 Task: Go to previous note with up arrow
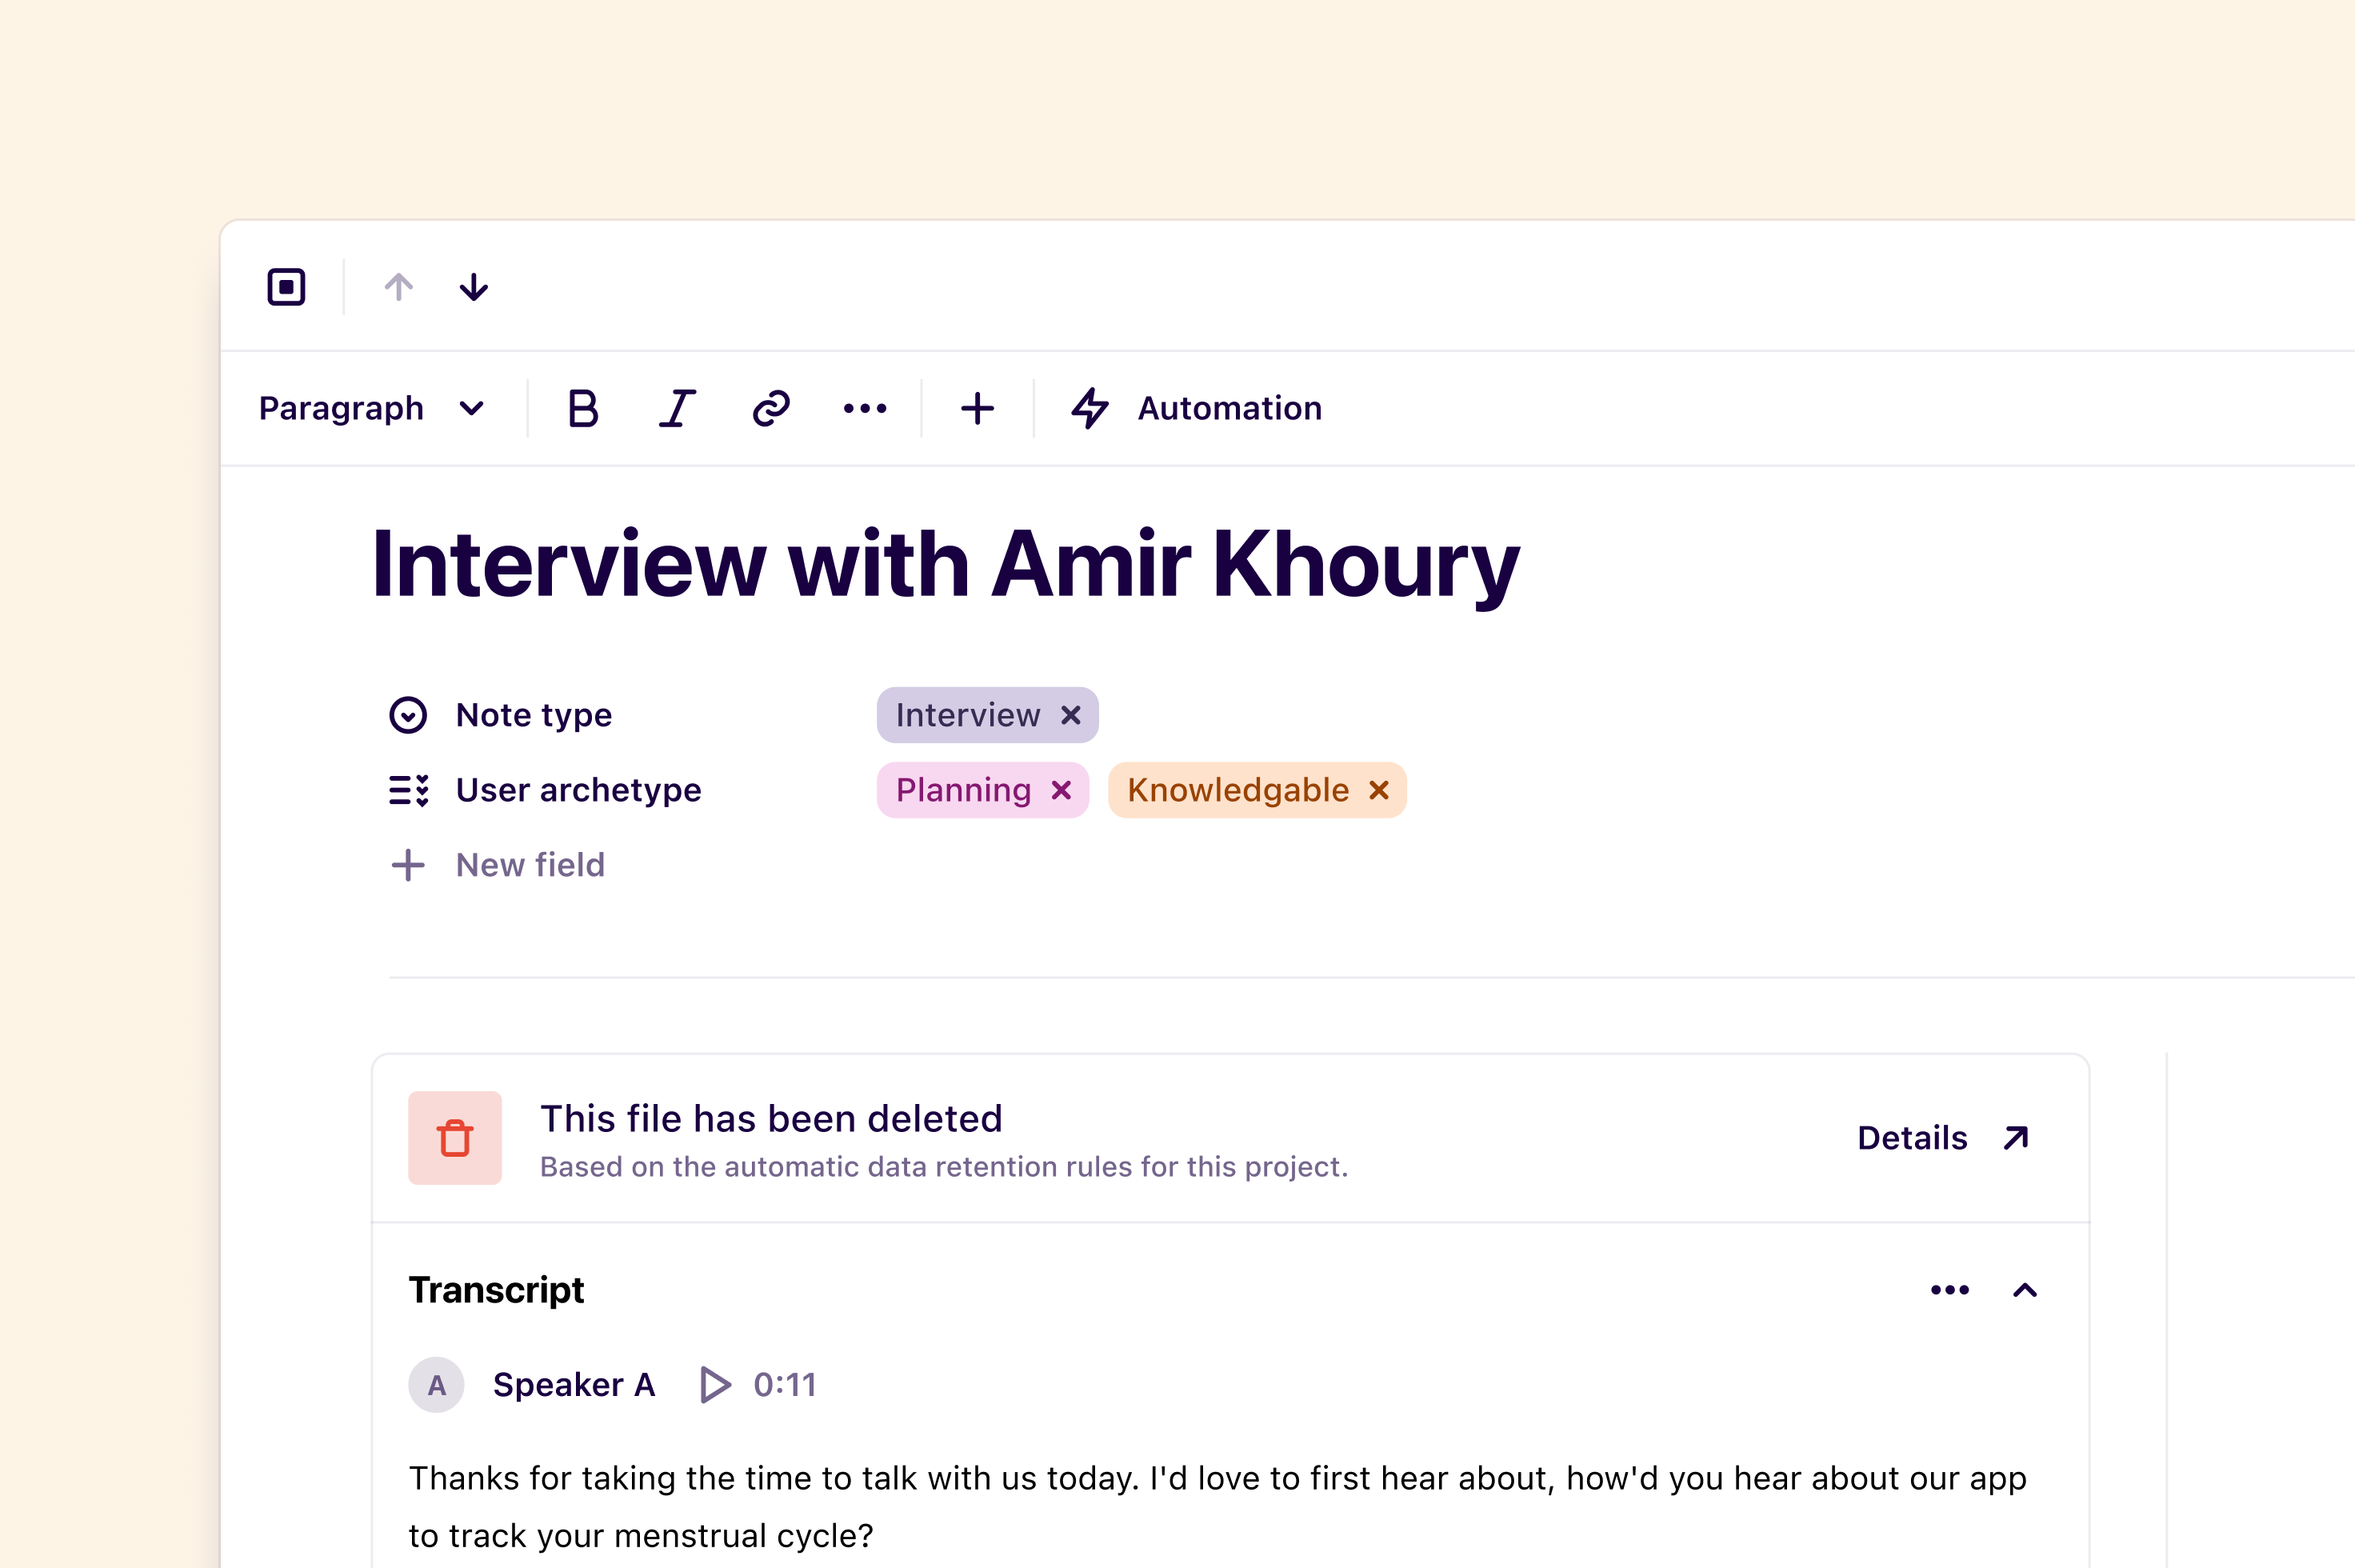click(x=398, y=287)
